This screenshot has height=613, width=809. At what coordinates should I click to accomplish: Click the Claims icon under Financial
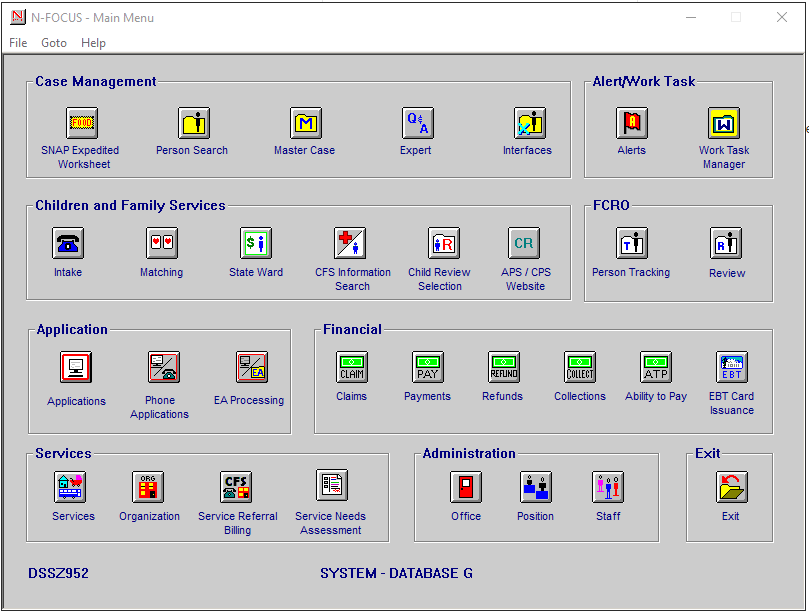point(351,367)
